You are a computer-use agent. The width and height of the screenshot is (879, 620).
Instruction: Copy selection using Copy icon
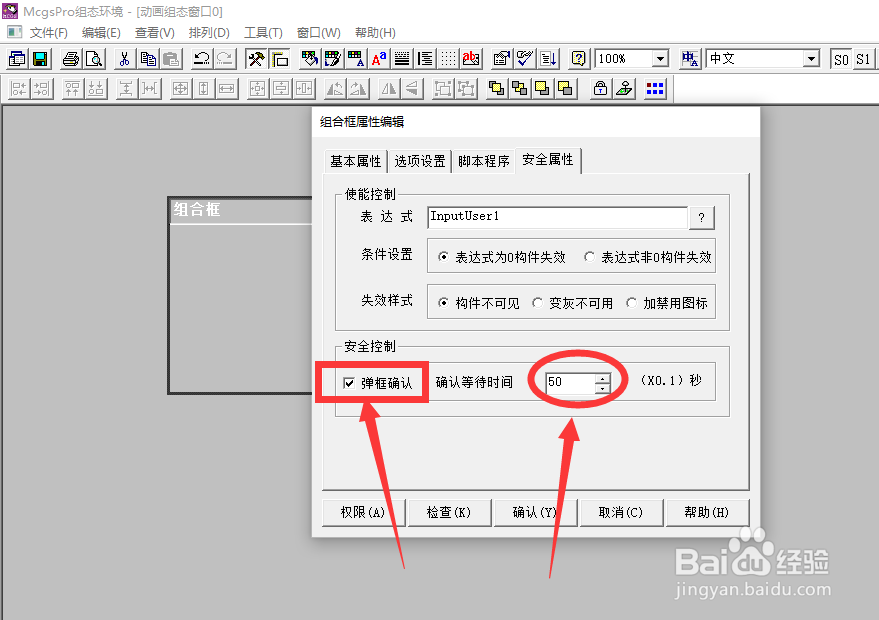[148, 59]
